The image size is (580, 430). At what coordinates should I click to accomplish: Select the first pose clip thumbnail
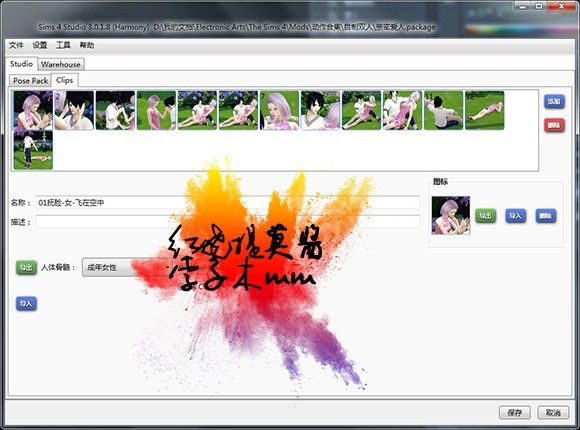tap(33, 110)
